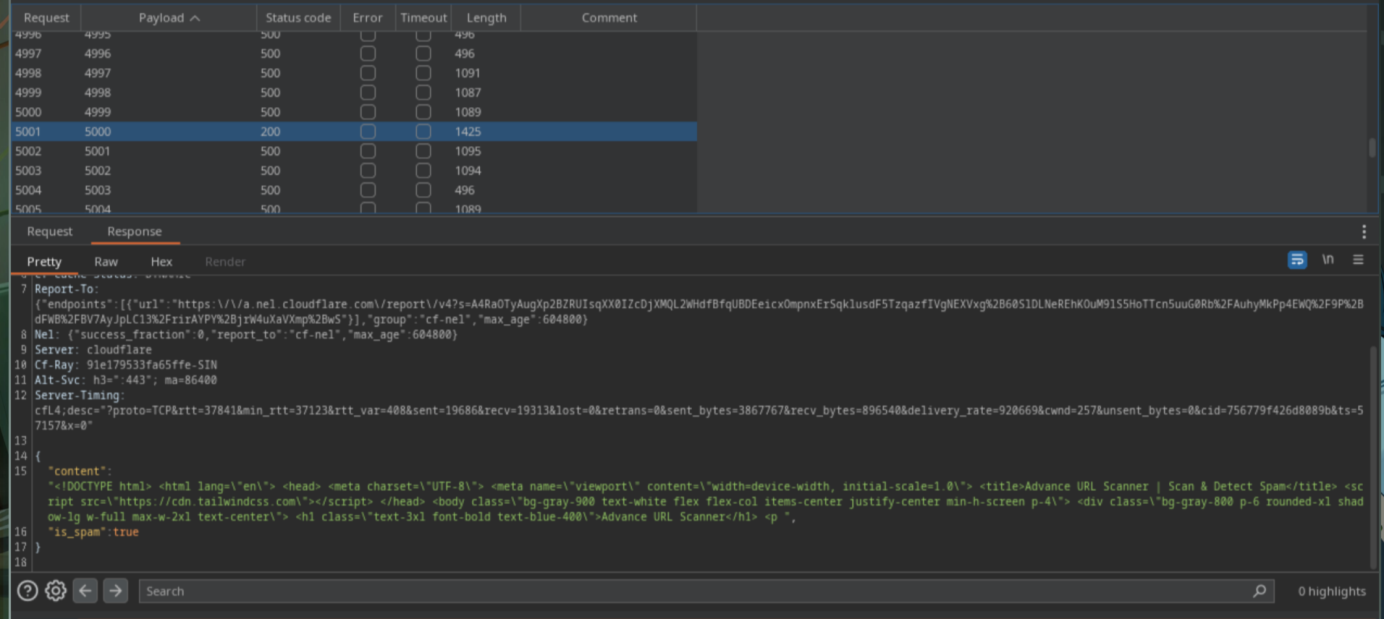Switch to the Response tab

tap(134, 231)
